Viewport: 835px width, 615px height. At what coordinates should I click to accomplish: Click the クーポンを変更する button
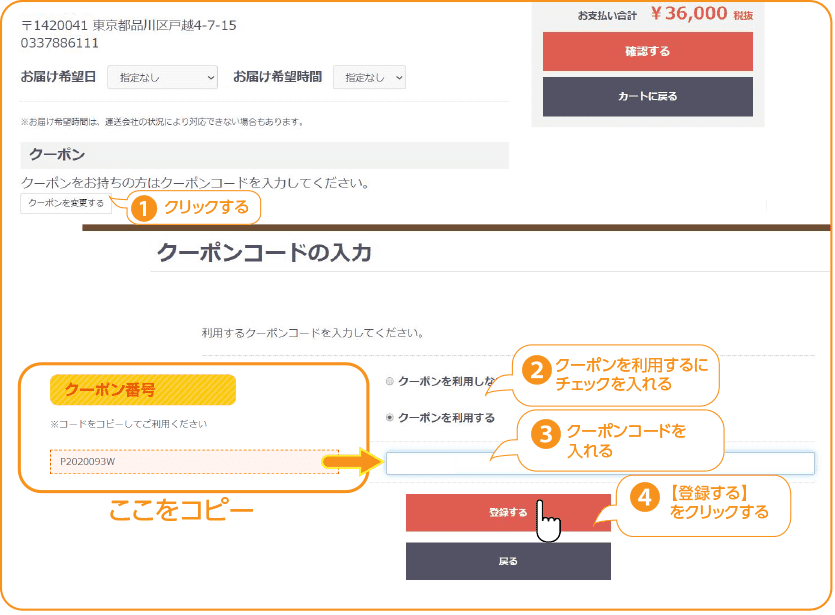pos(66,203)
